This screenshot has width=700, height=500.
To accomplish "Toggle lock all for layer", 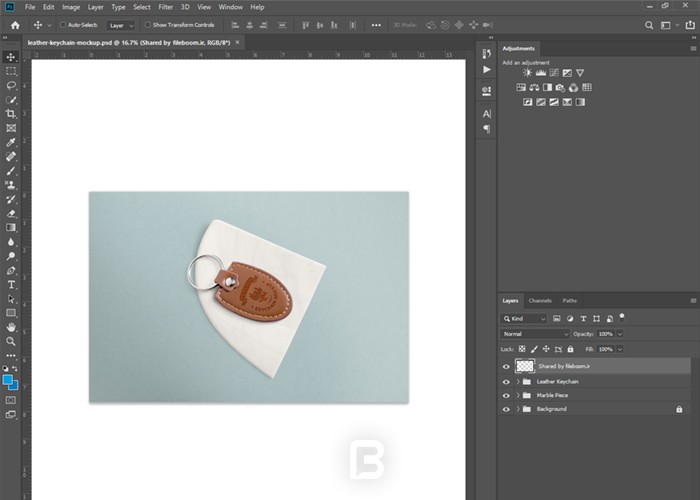I will [x=570, y=349].
